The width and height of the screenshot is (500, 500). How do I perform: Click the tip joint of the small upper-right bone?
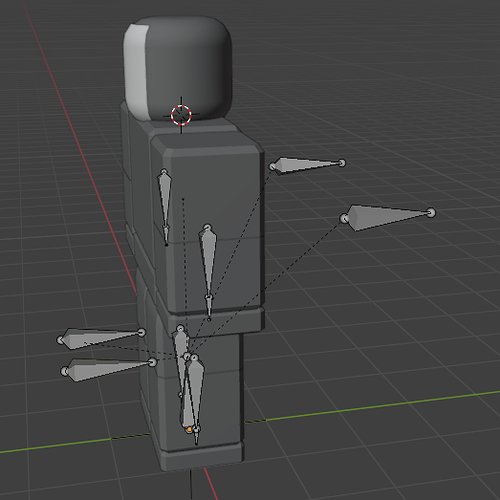(342, 163)
